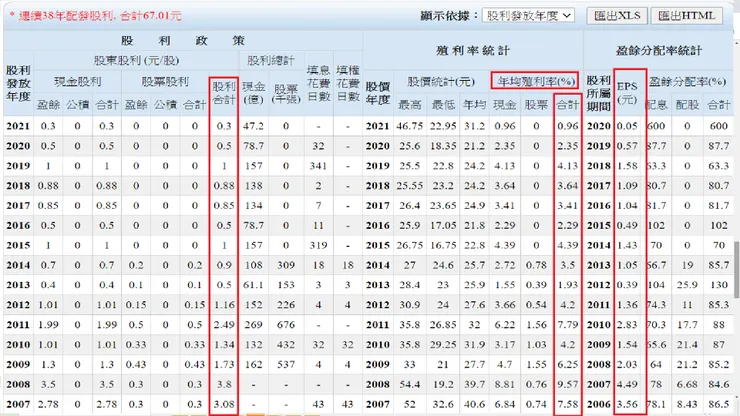The width and height of the screenshot is (740, 416).
Task: Click the 年均殖利率(%) column header
Action: click(535, 81)
